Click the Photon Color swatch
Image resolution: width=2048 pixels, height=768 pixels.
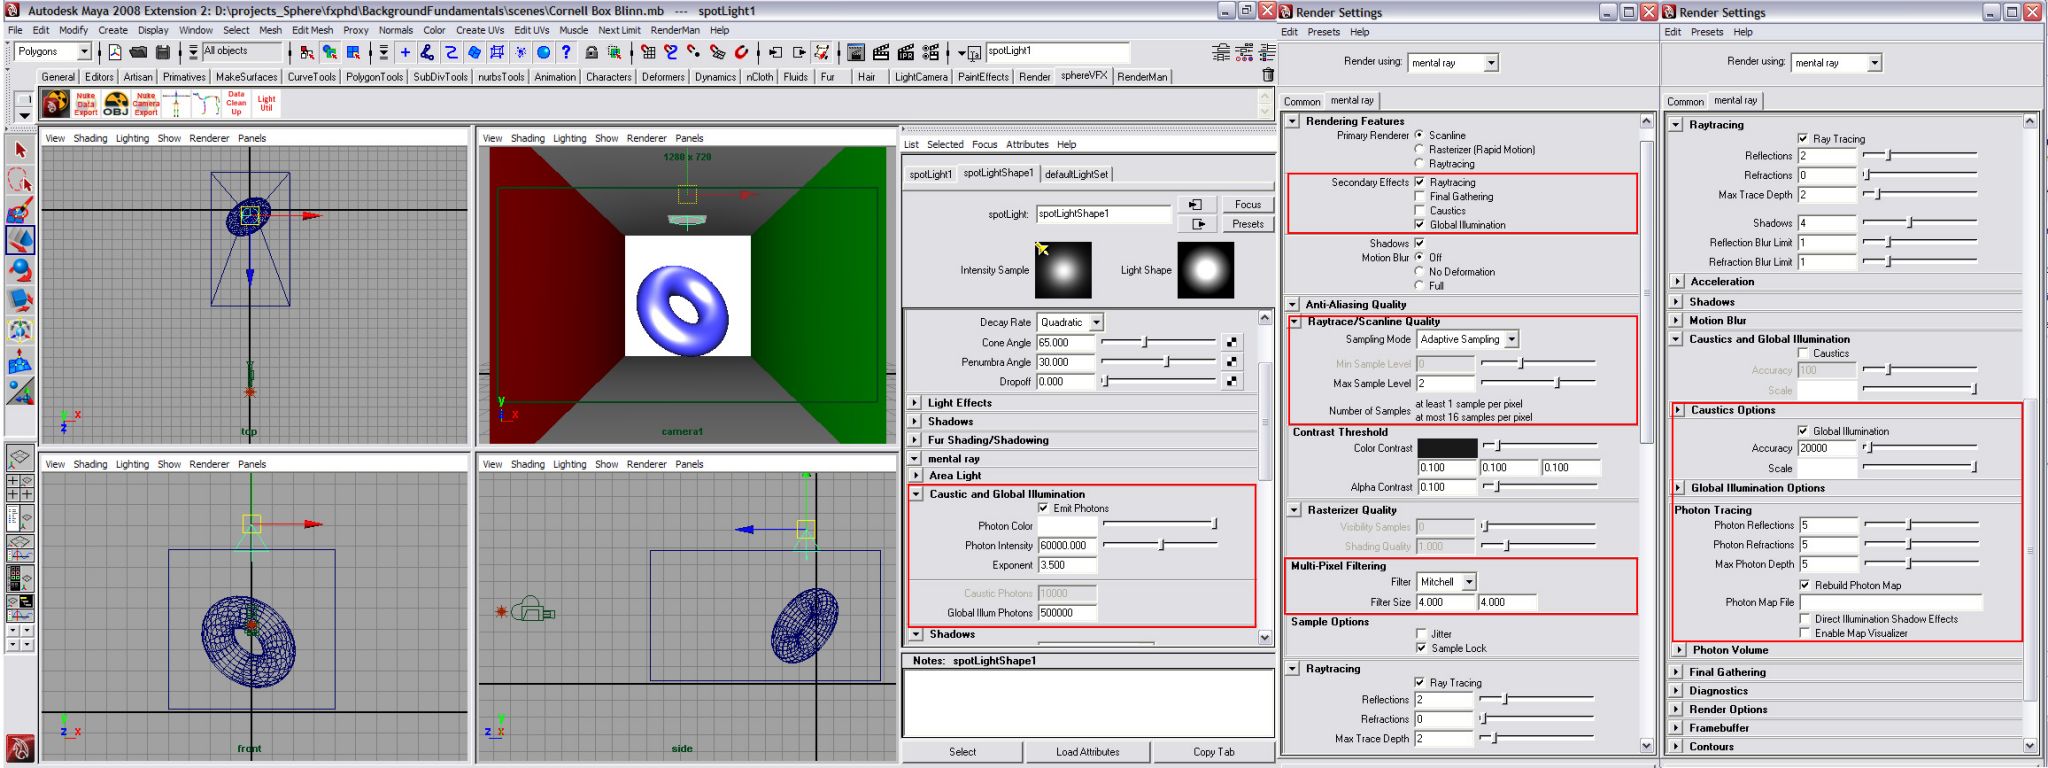tap(1067, 526)
